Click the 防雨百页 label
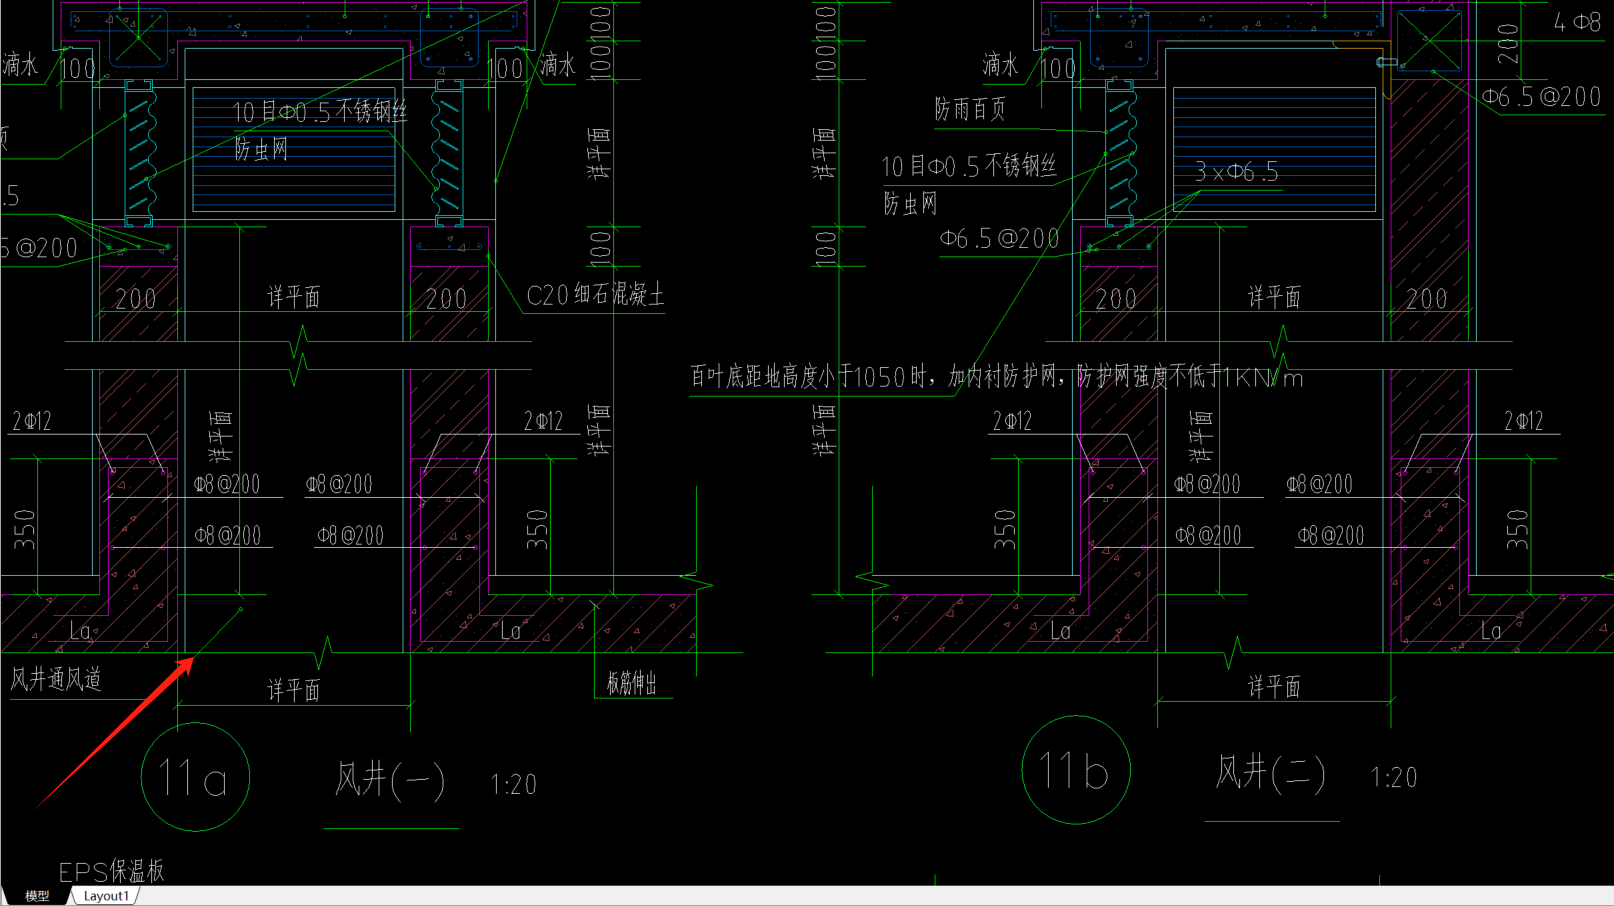This screenshot has height=906, width=1614. click(x=970, y=109)
